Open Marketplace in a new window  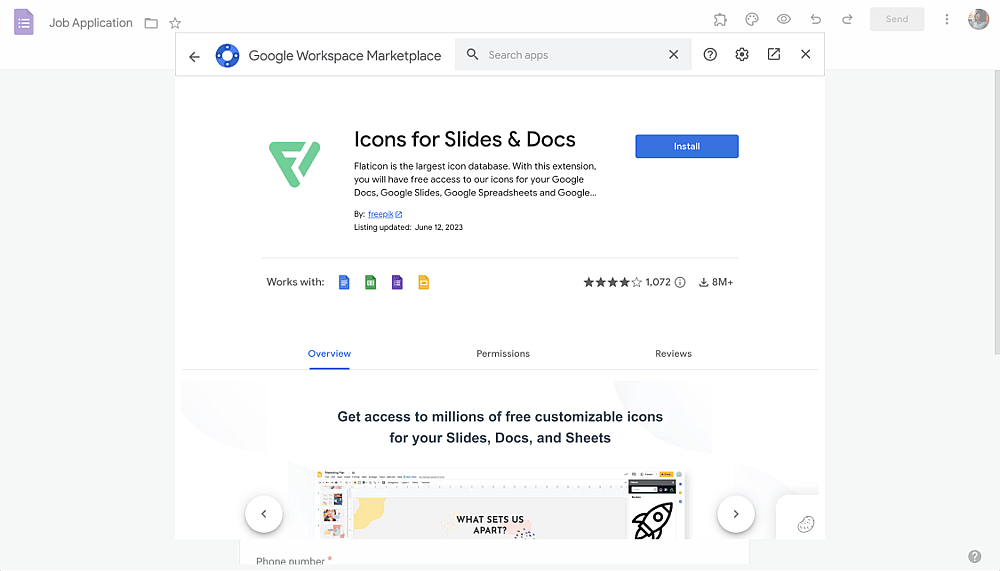click(x=774, y=54)
